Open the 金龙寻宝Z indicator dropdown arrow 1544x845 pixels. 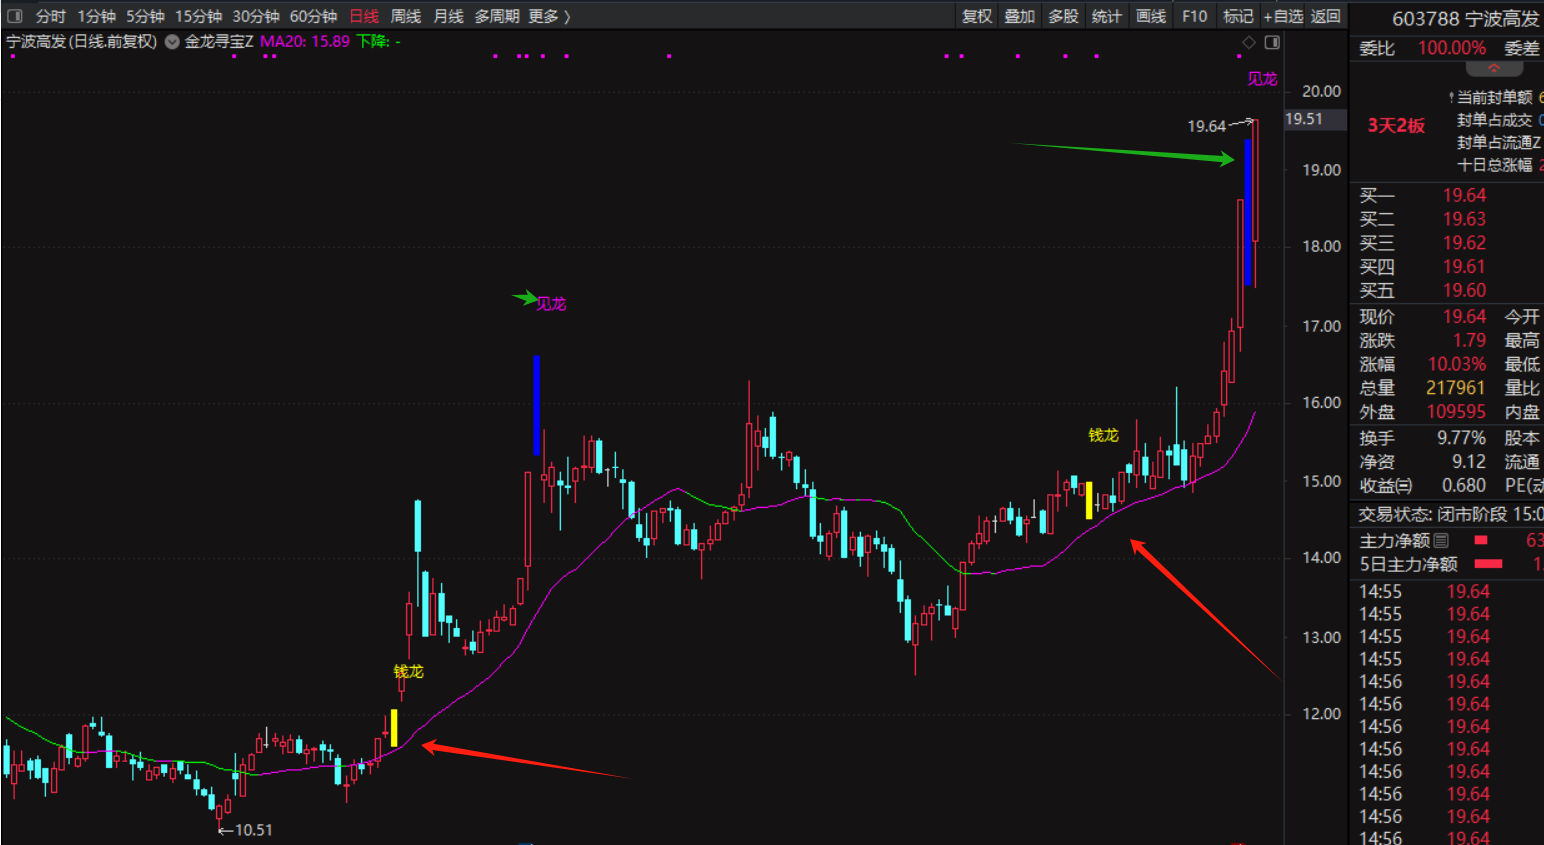coord(172,42)
